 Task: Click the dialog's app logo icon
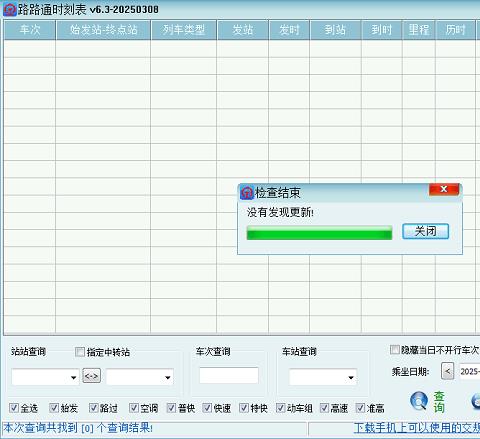tap(247, 193)
